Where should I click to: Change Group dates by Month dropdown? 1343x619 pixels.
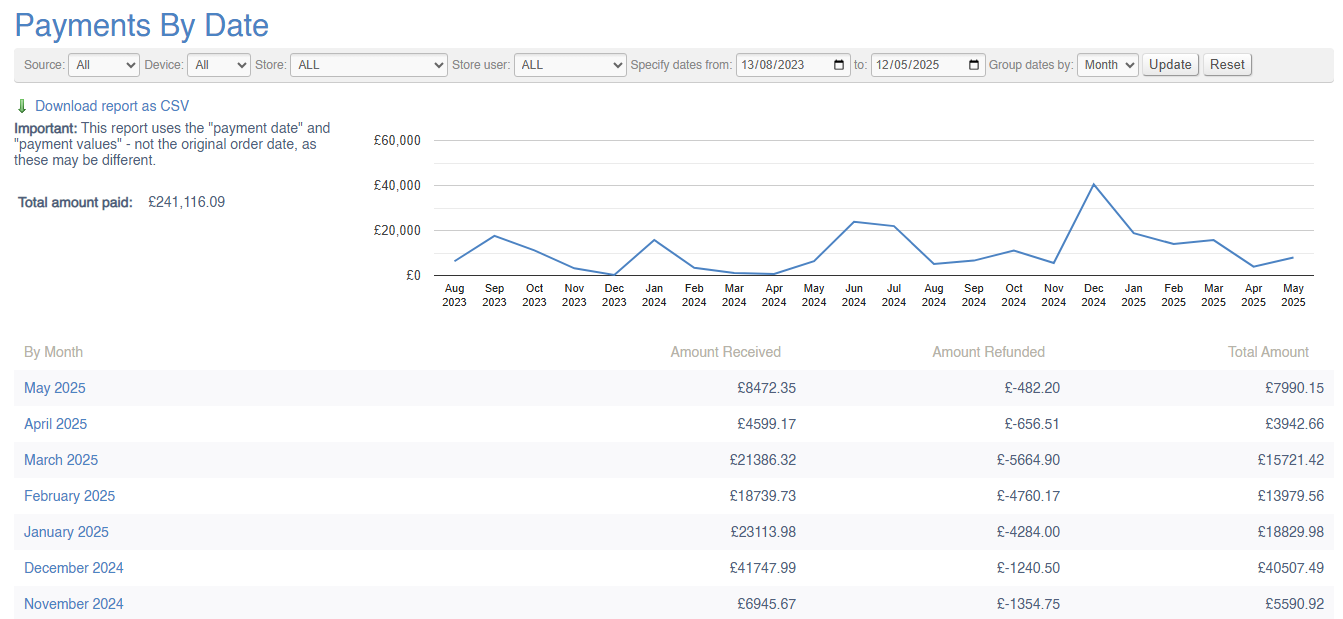(x=1107, y=65)
